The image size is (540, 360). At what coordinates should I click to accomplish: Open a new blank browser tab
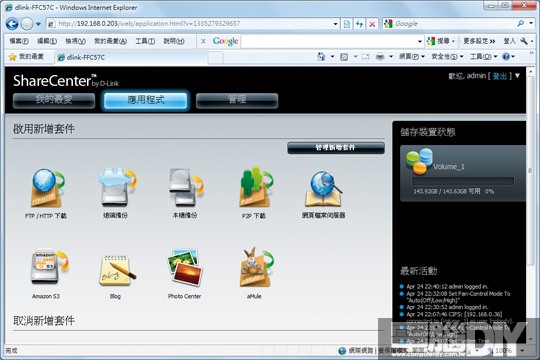[x=215, y=58]
